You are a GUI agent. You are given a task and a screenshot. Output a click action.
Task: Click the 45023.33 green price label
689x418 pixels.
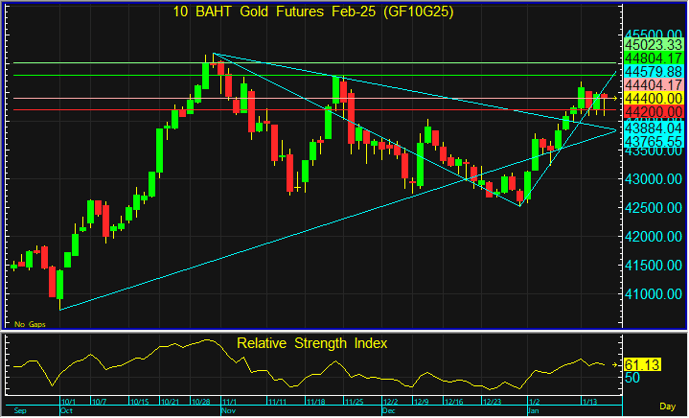(x=652, y=45)
